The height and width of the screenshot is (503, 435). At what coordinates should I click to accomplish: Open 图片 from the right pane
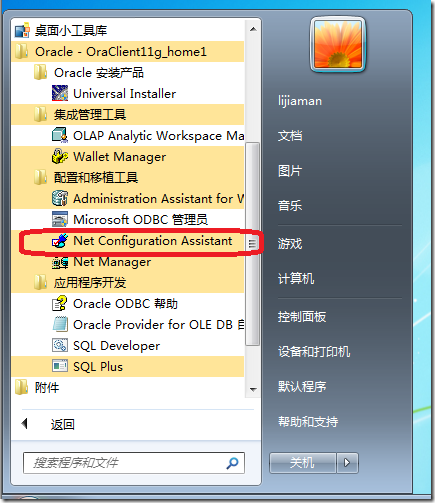click(x=290, y=171)
